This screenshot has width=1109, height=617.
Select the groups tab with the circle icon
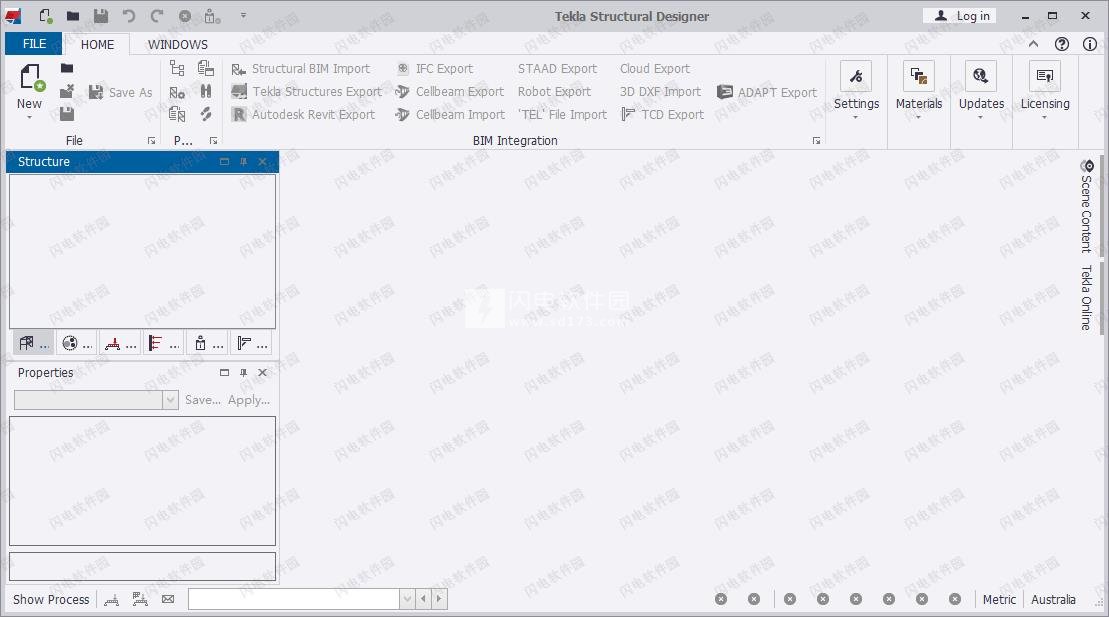77,343
